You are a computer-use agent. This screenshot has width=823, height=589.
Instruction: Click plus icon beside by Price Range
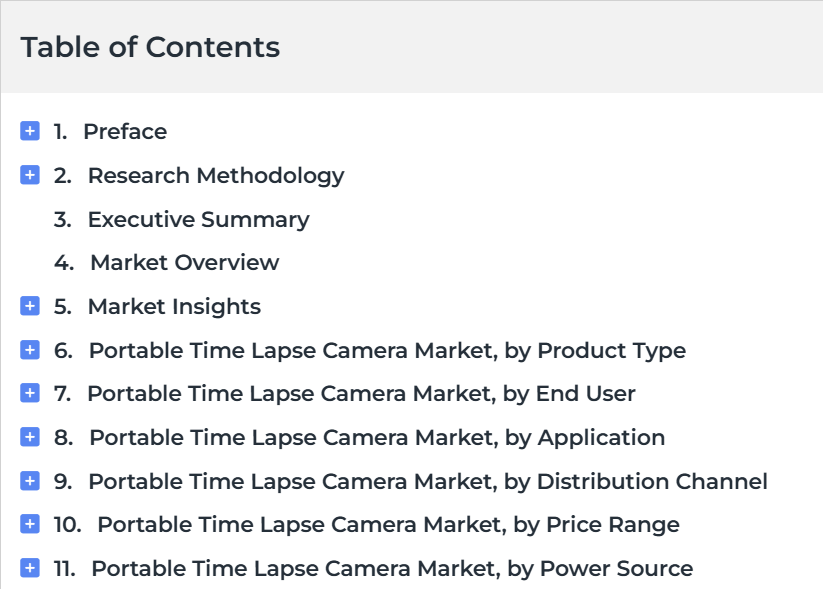coord(30,524)
